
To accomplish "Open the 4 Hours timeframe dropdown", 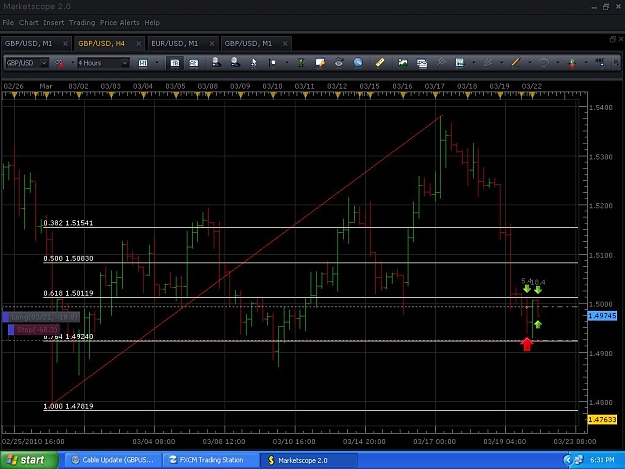I will pos(124,63).
